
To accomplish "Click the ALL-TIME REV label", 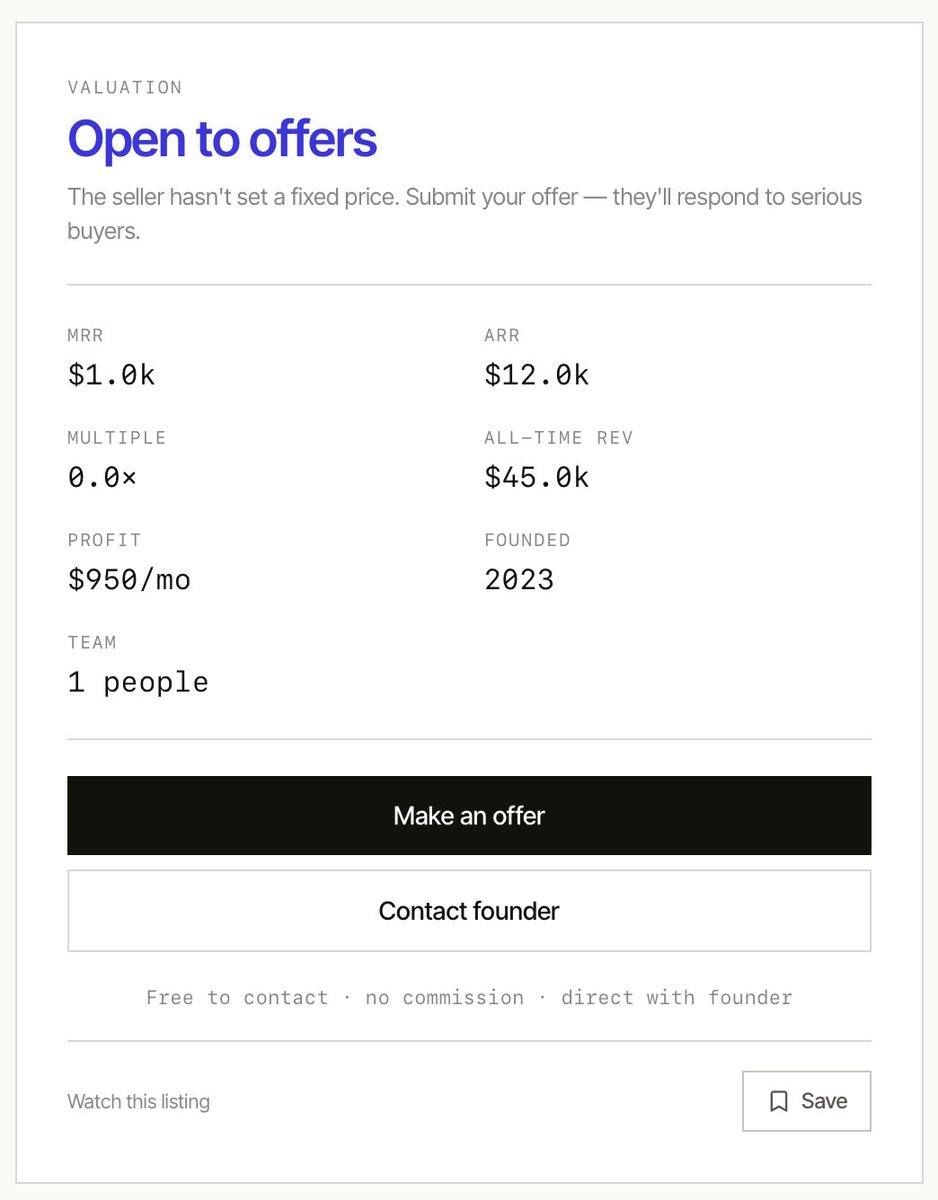I will [559, 438].
